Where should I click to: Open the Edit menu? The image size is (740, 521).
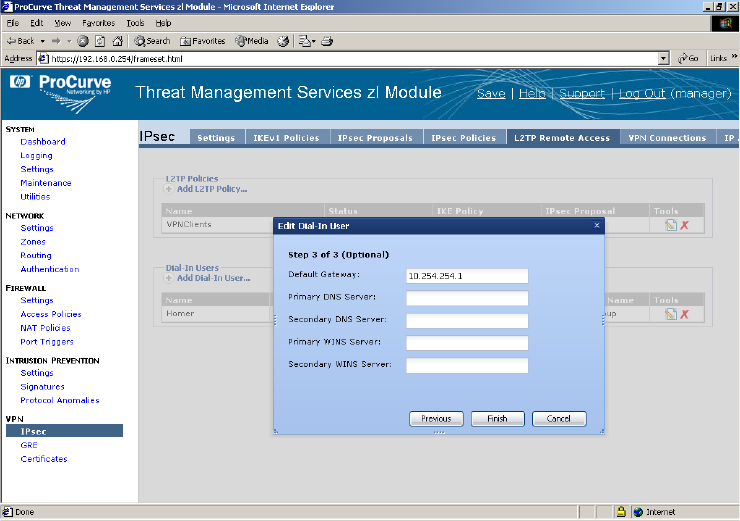[37, 23]
